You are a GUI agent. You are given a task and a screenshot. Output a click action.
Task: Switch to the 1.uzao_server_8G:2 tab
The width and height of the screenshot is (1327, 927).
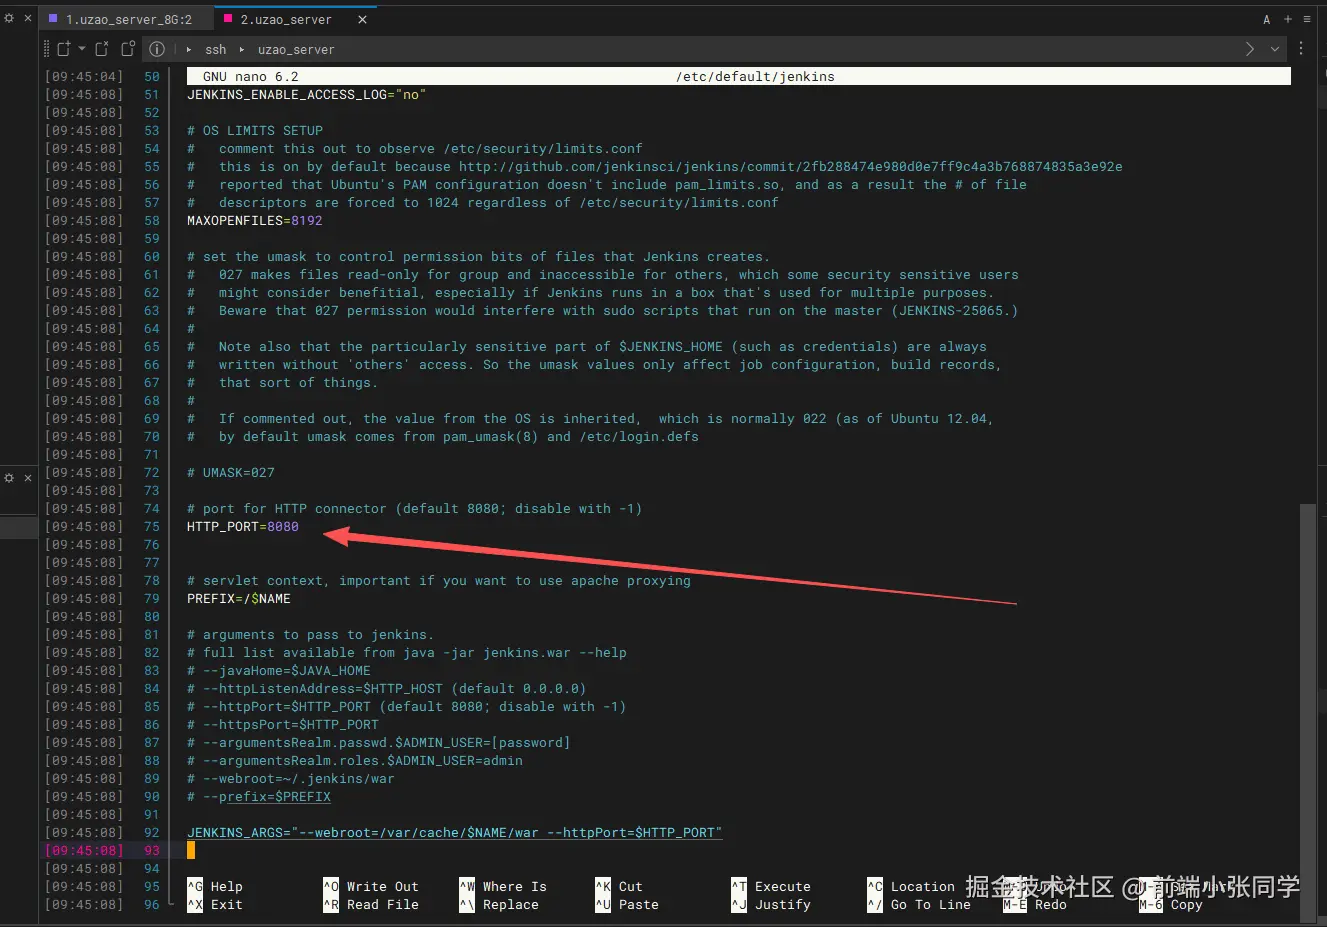[128, 19]
